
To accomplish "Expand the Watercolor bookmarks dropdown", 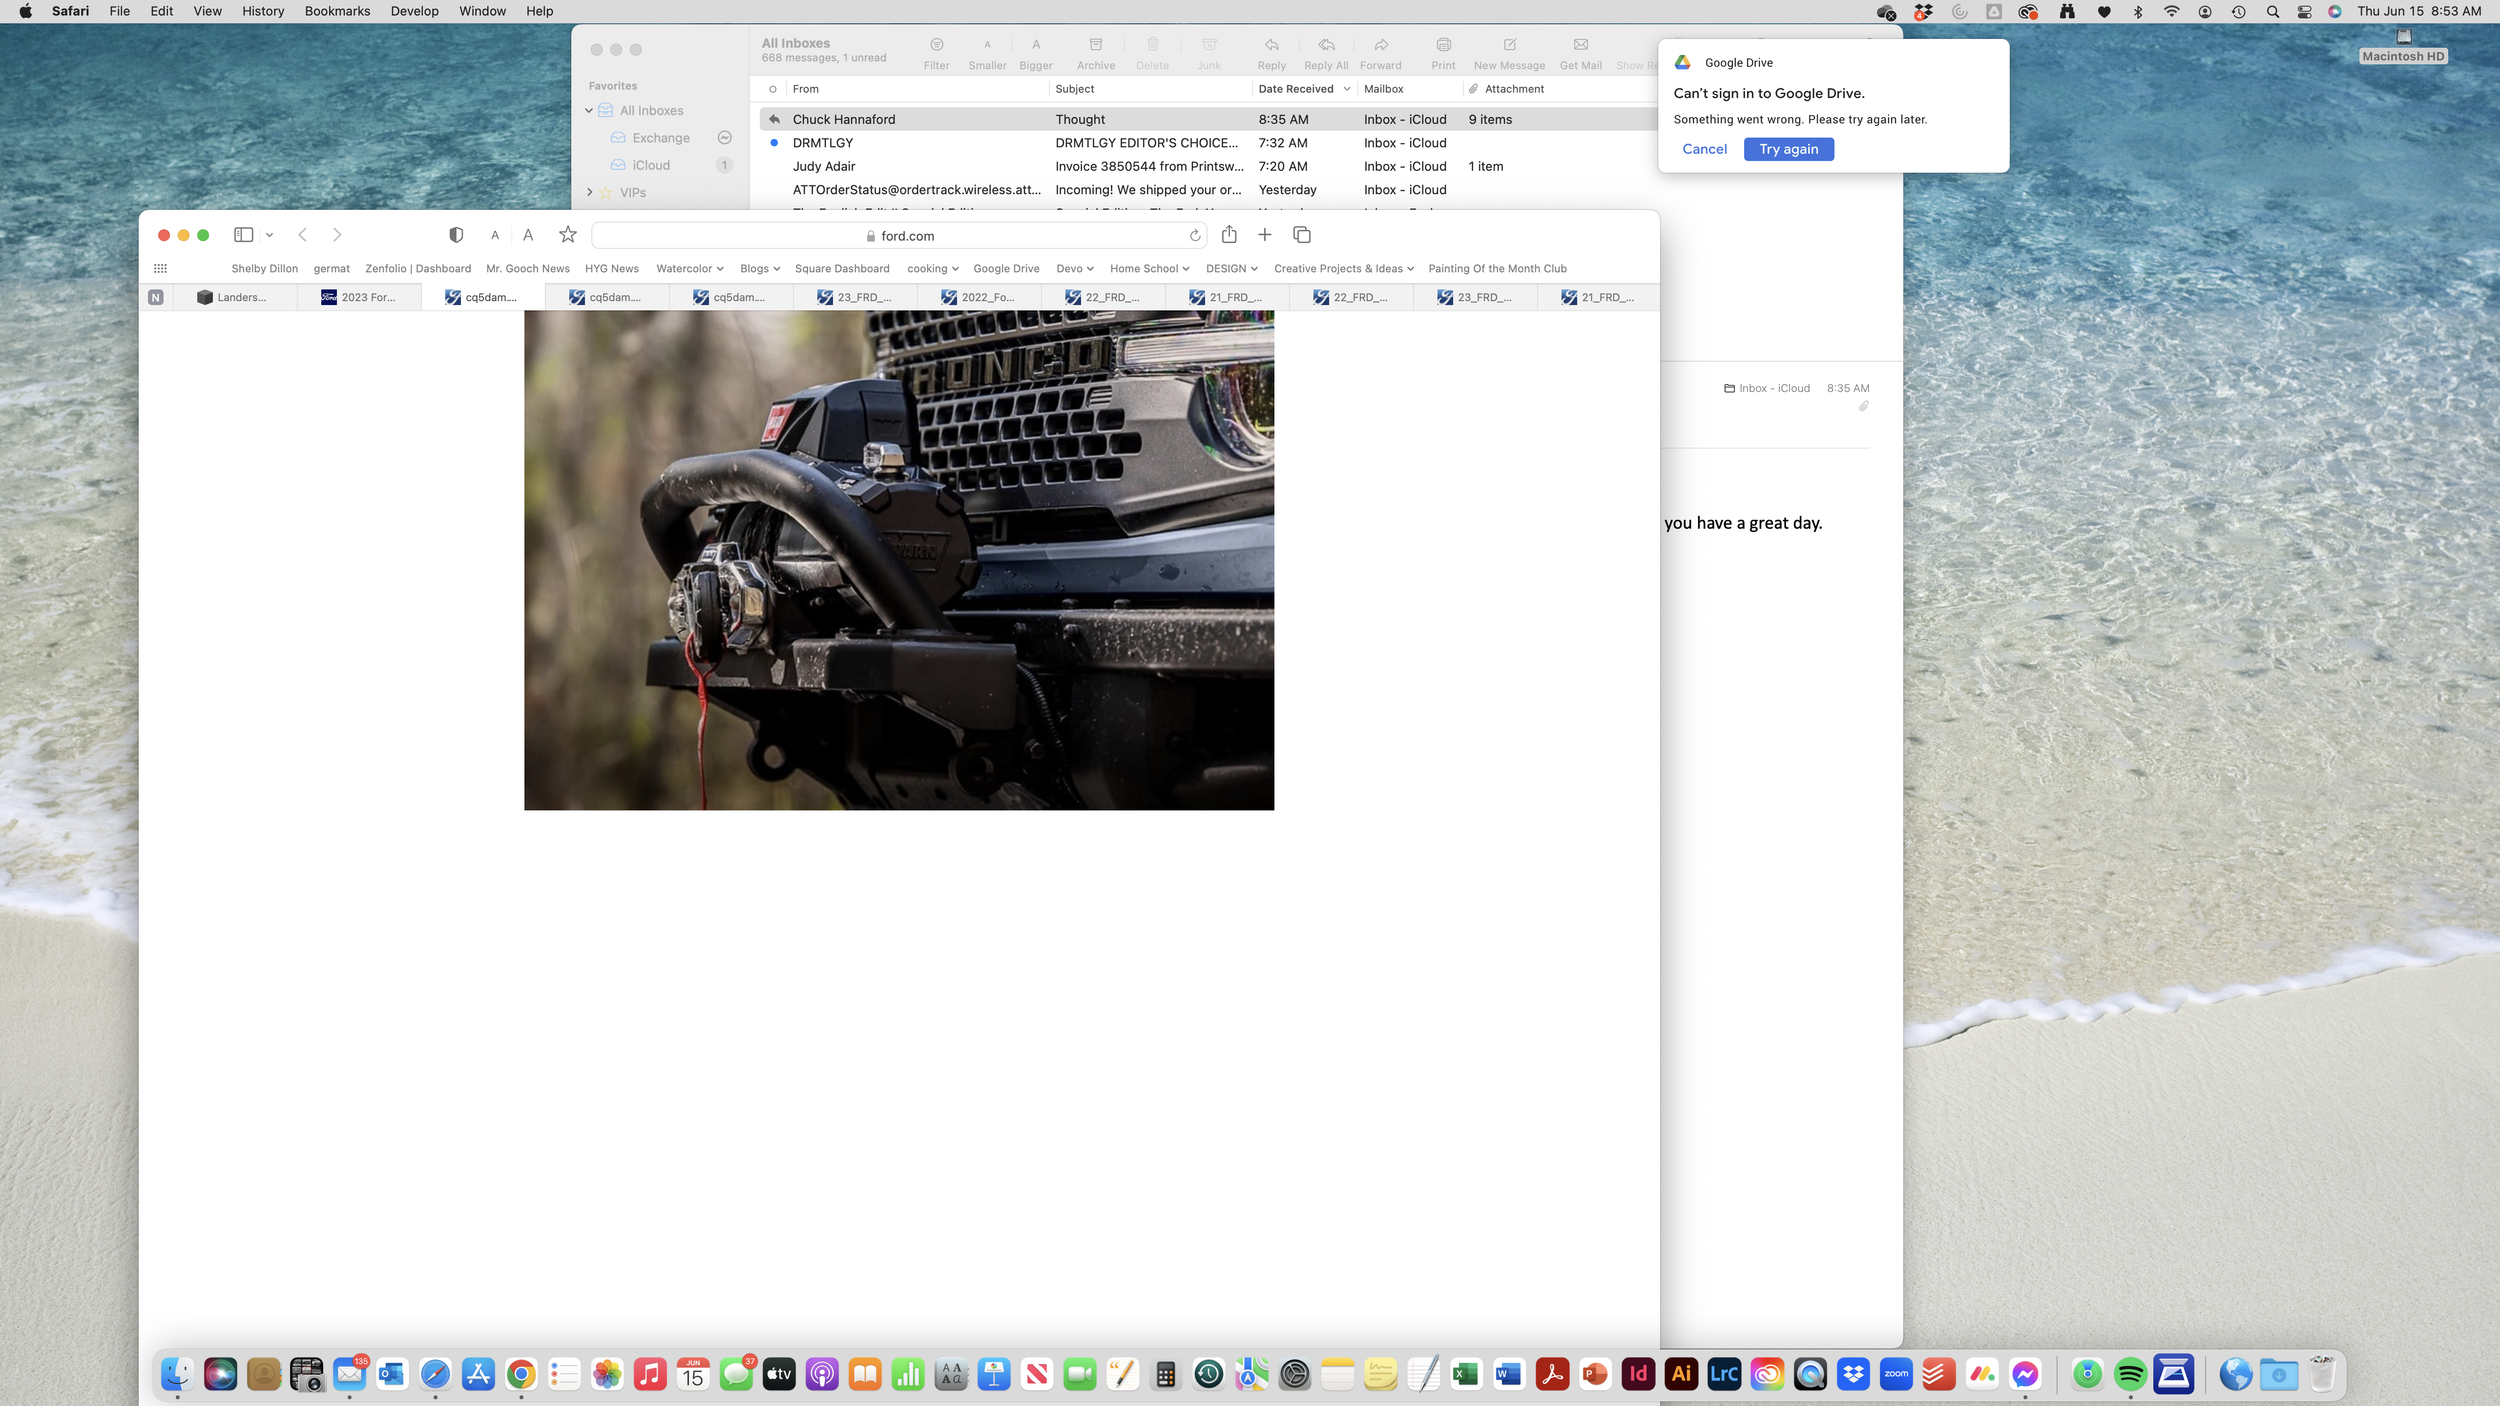I will click(690, 269).
